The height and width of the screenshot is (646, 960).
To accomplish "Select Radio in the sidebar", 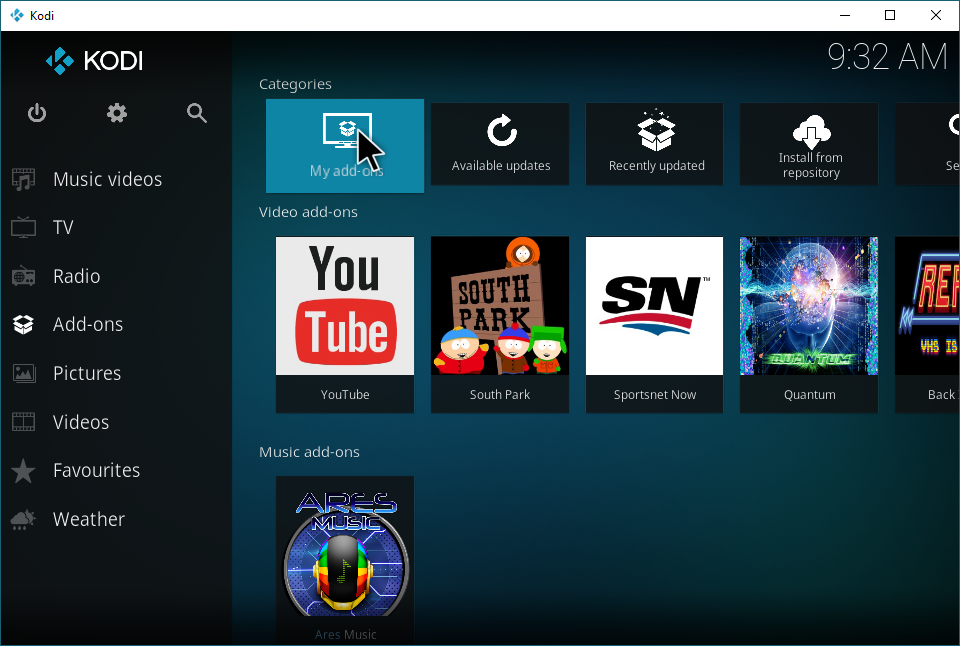I will (x=76, y=276).
